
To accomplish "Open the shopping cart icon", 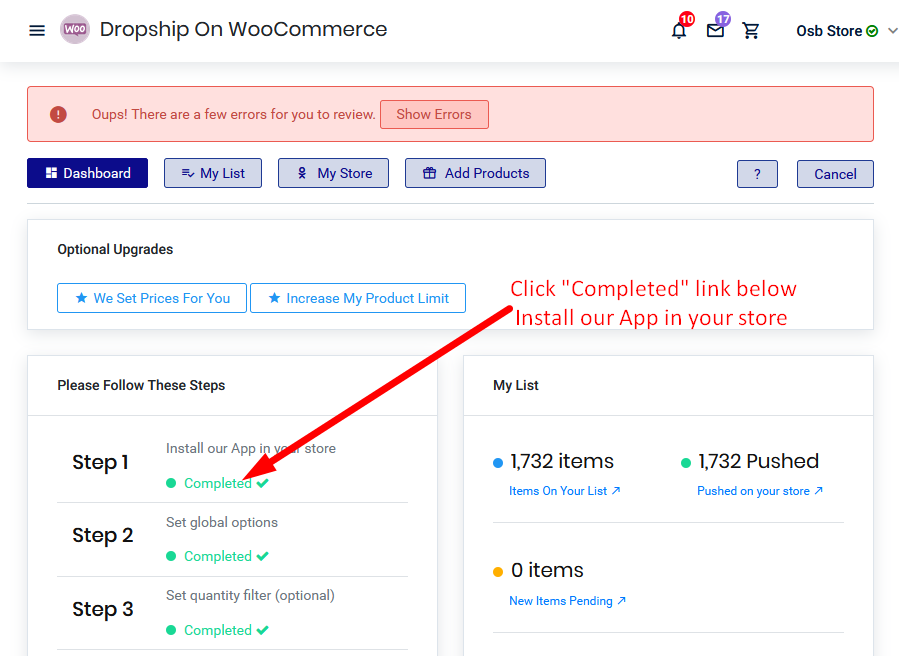I will [x=751, y=30].
